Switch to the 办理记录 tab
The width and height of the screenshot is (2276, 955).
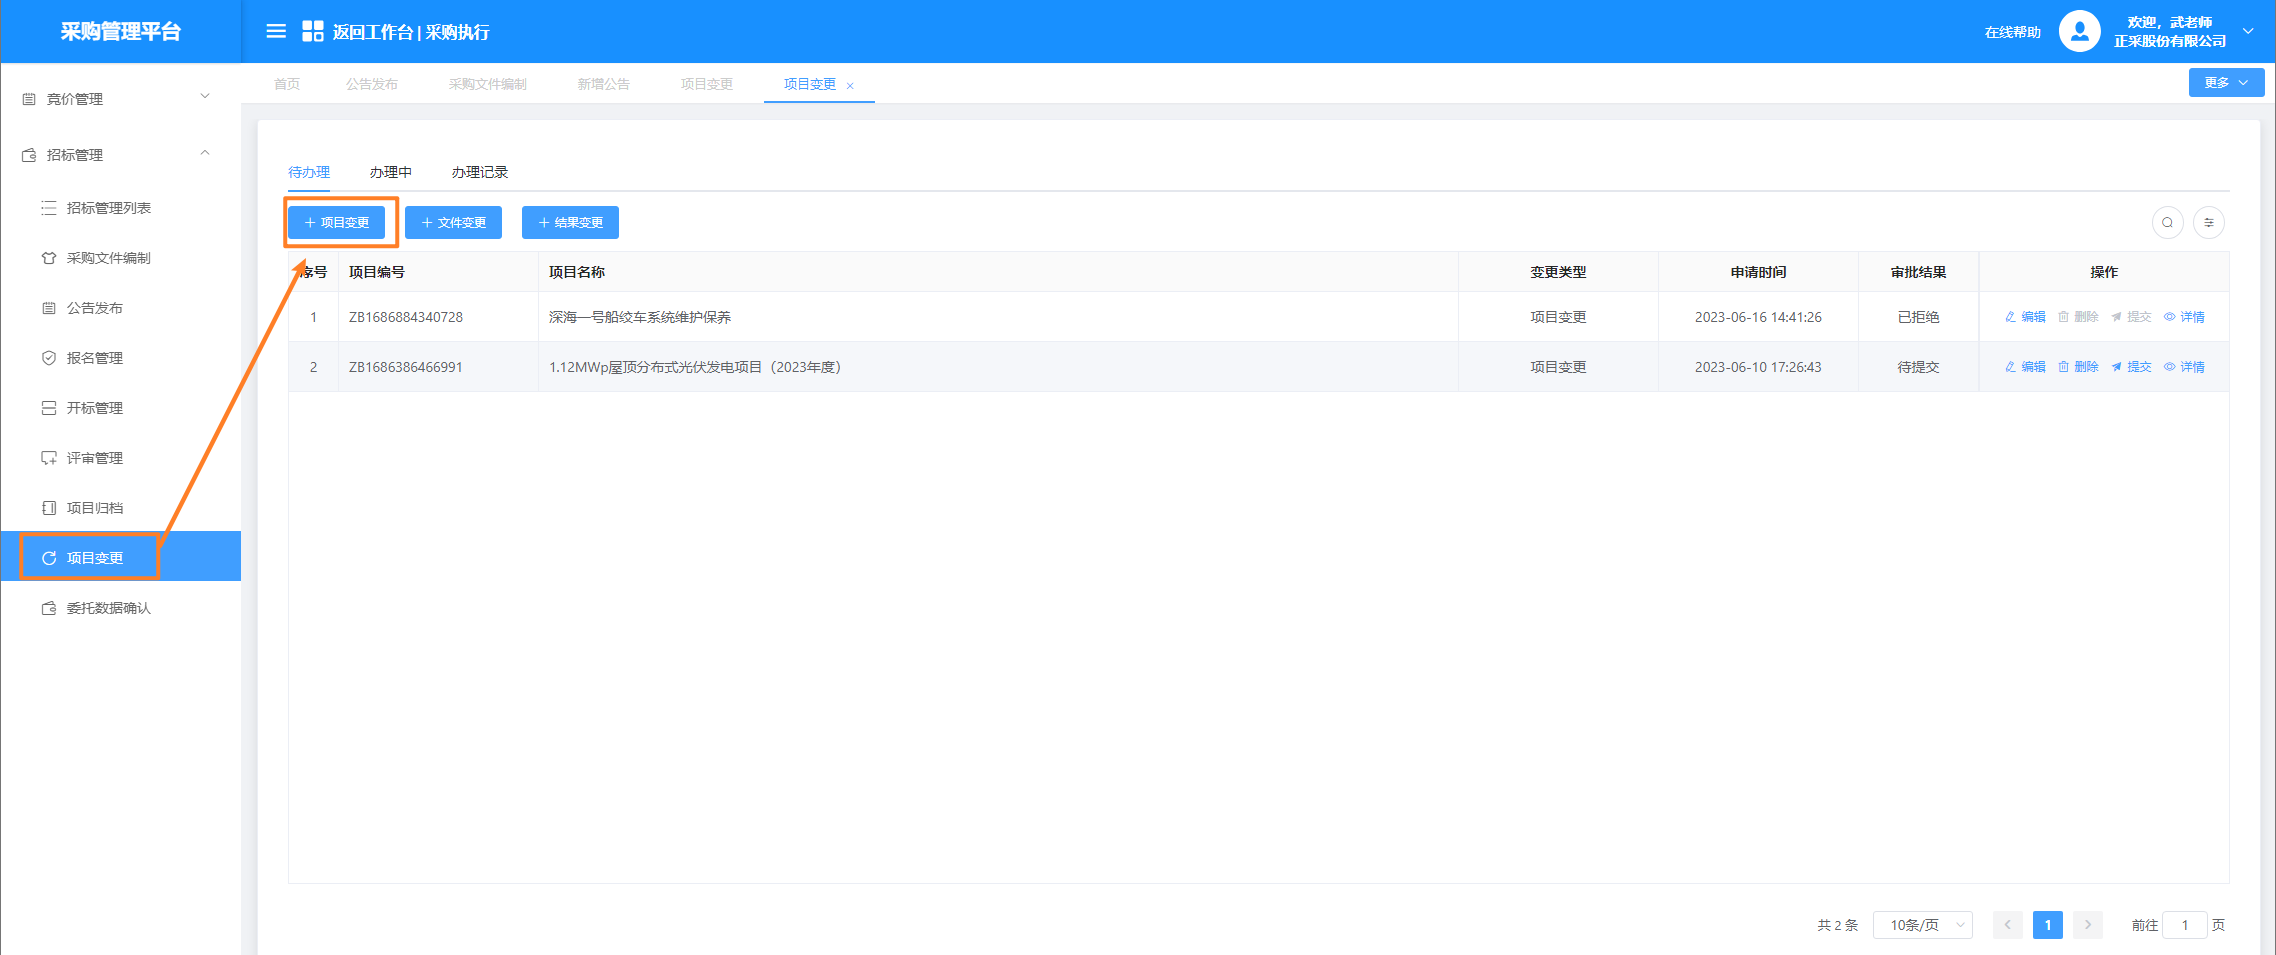click(x=479, y=172)
